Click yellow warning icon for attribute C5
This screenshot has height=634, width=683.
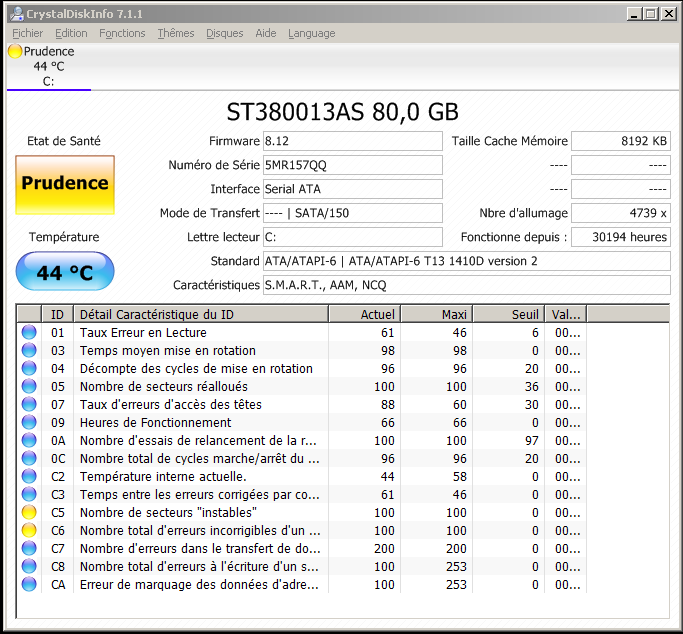point(29,512)
